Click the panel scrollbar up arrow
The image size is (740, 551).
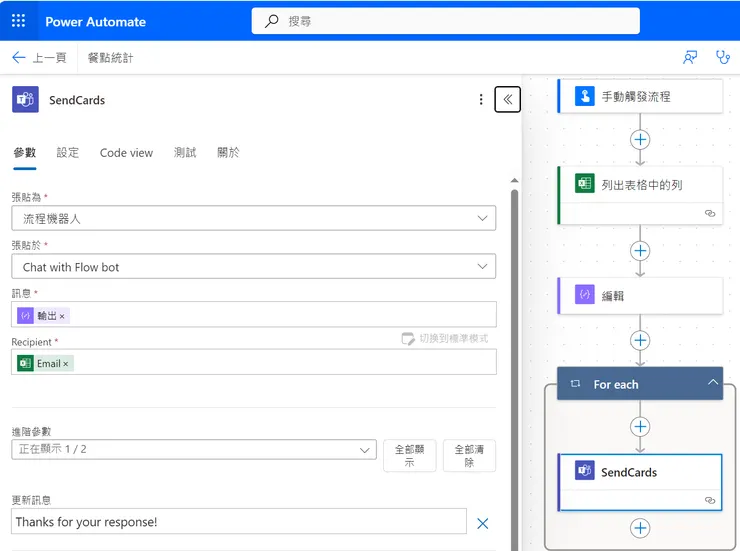point(514,180)
